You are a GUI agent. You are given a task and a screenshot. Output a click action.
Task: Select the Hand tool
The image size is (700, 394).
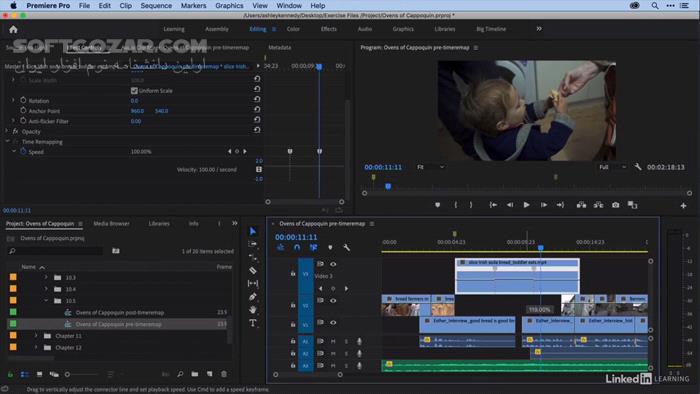click(253, 309)
